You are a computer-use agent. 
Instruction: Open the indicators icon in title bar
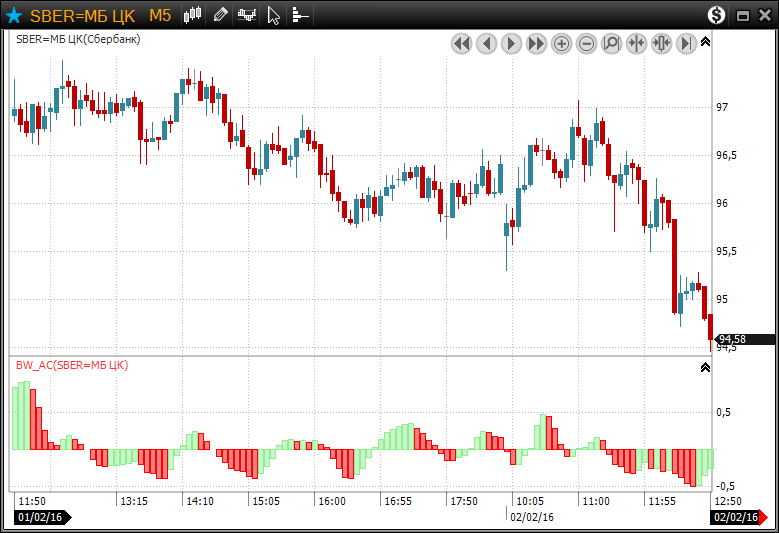[246, 15]
